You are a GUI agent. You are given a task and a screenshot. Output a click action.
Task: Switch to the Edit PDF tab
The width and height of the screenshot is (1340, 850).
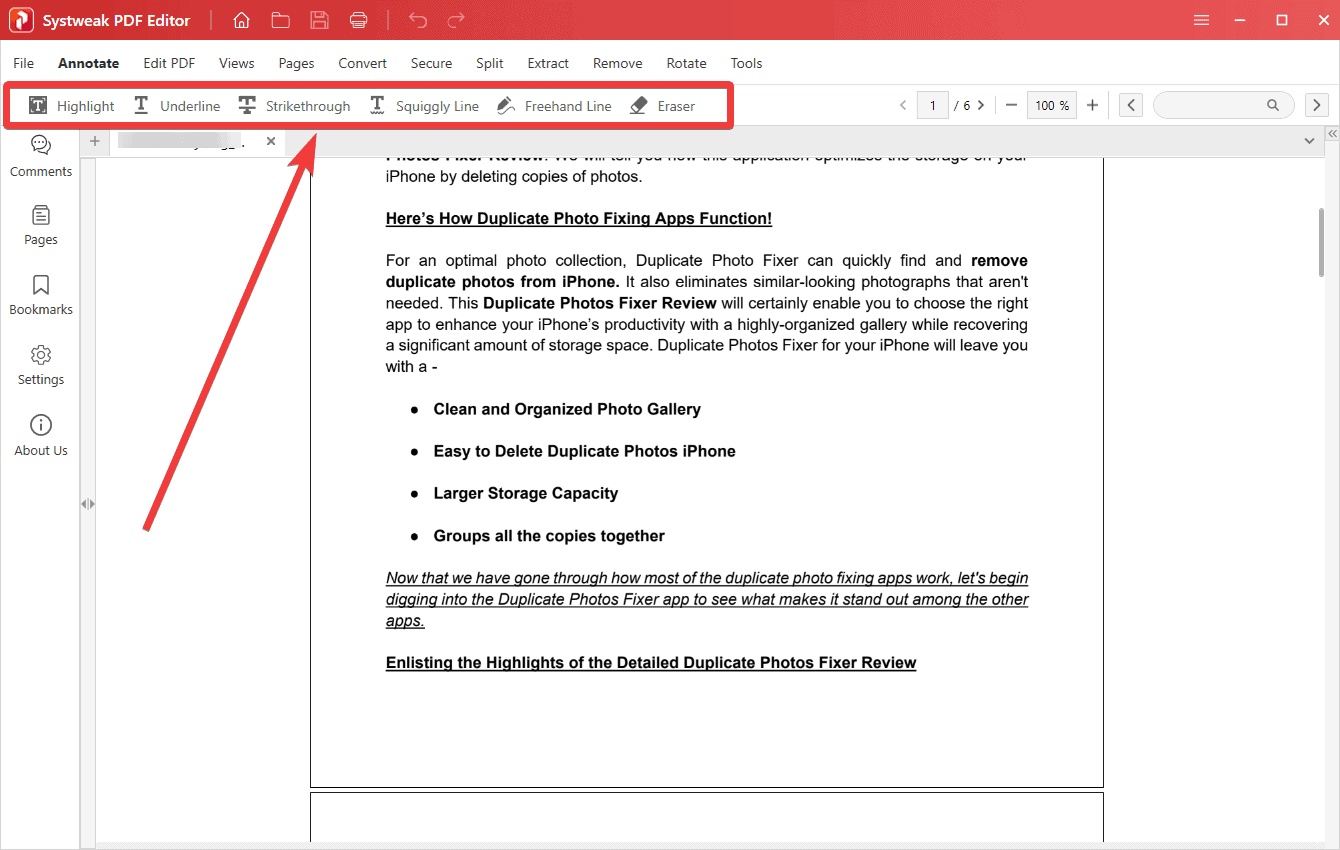click(169, 63)
